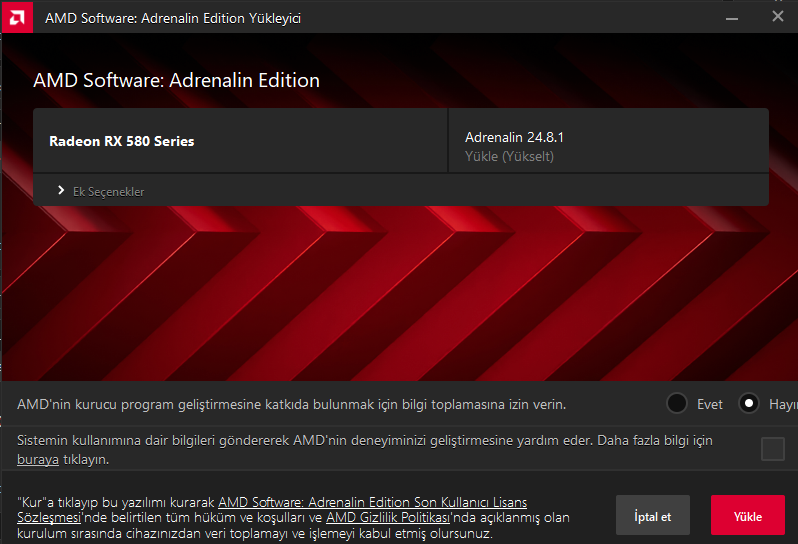Click Radeon RX 580 Series text
Viewport: 798px width, 544px height.
[122, 141]
